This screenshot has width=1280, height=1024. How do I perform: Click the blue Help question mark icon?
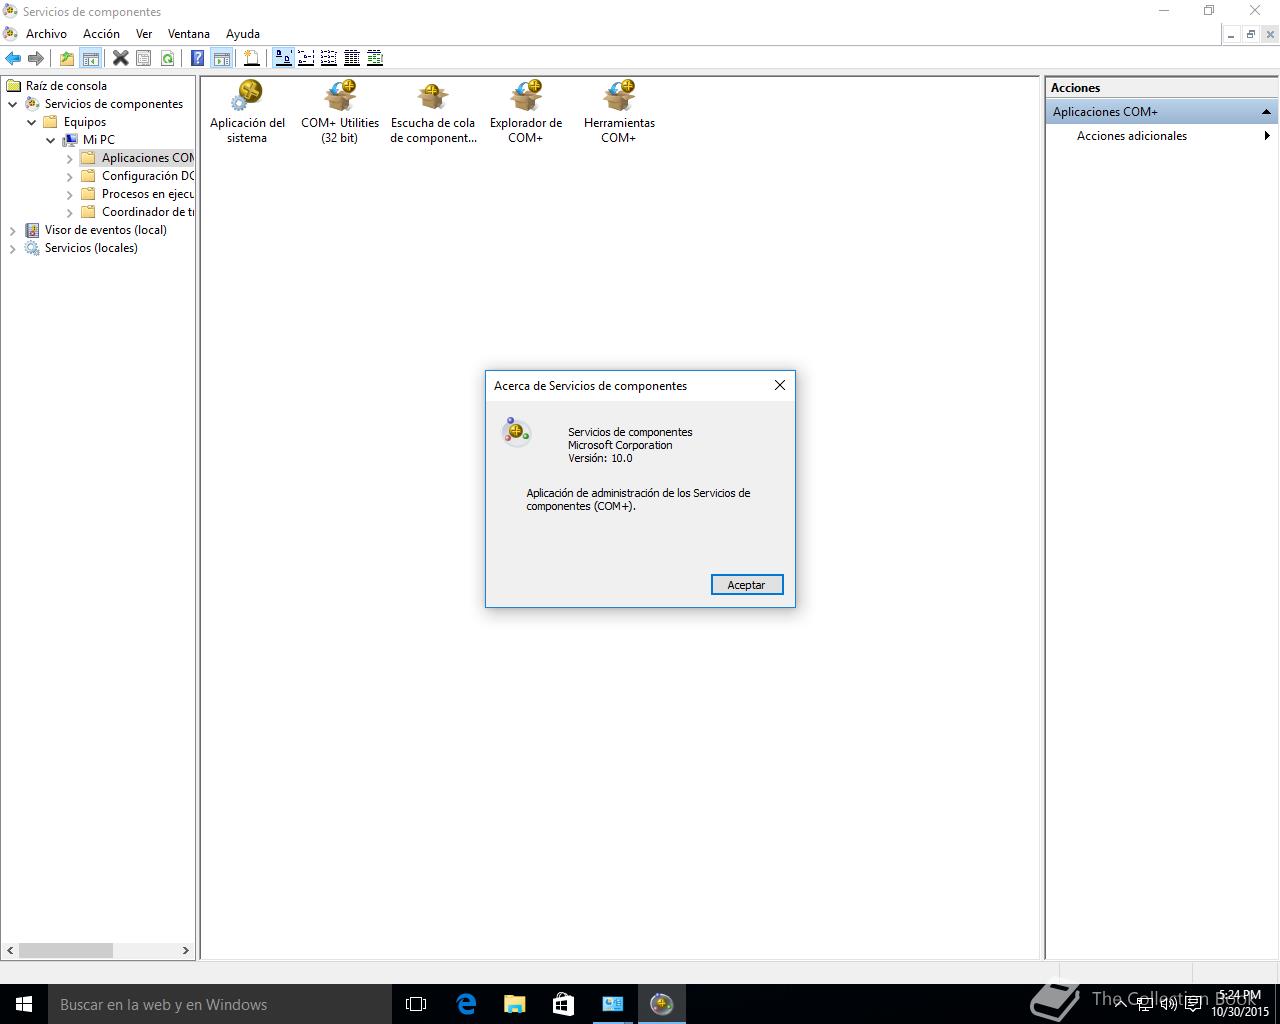198,58
